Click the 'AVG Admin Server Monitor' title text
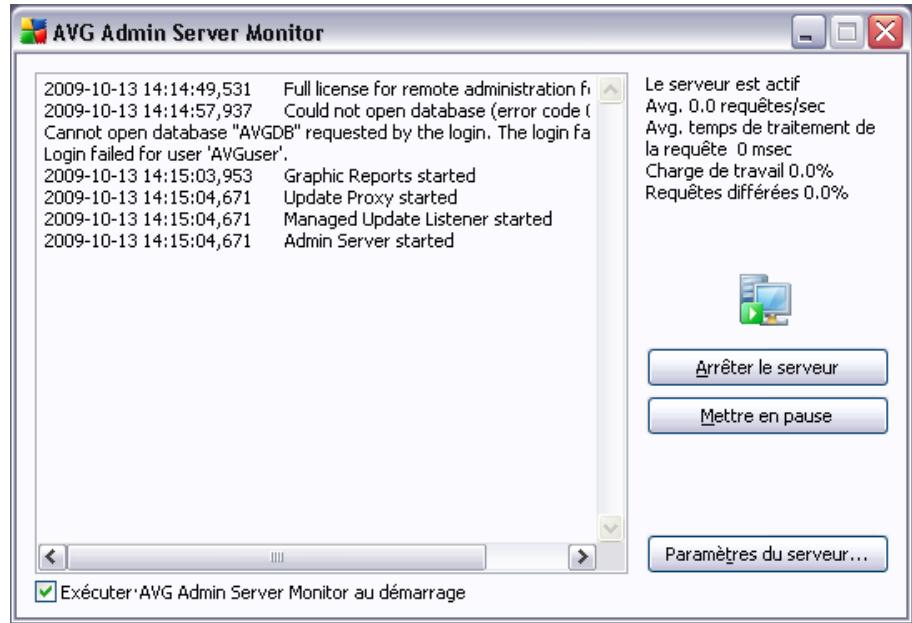Viewport: 912px width, 623px height. point(188,33)
